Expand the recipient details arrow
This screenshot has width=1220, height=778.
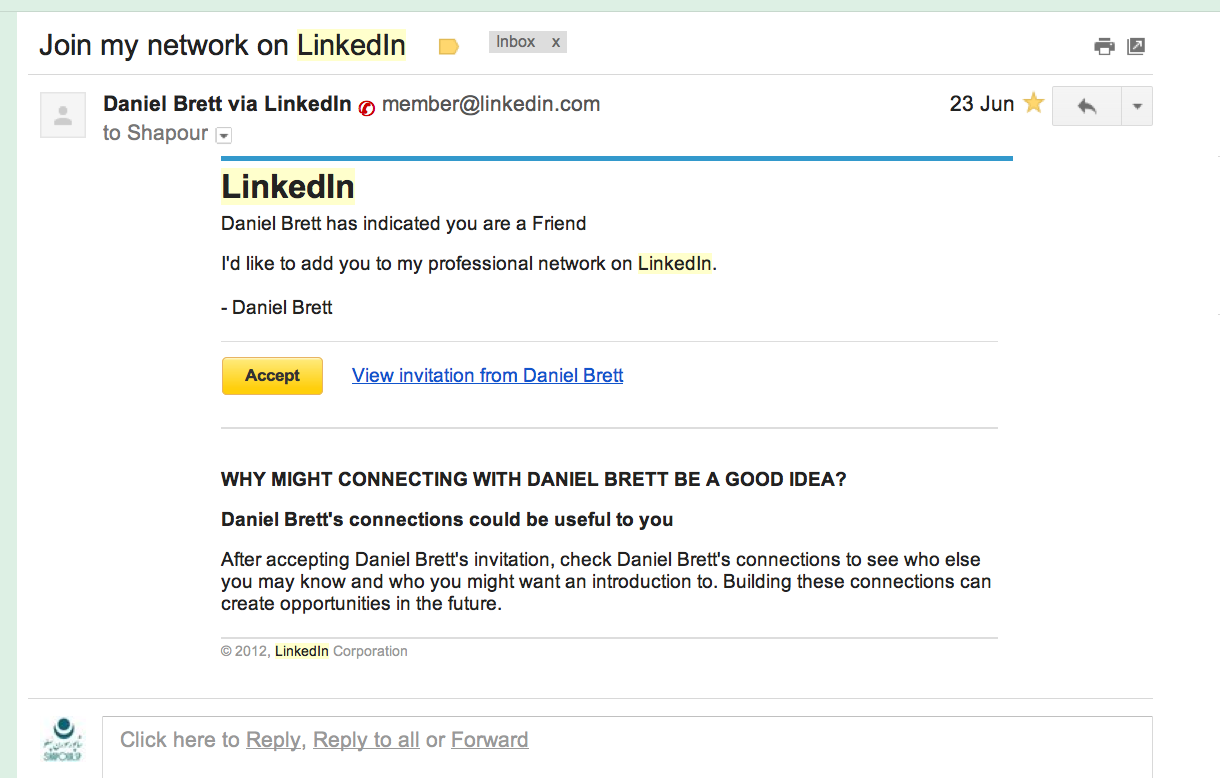pos(224,135)
